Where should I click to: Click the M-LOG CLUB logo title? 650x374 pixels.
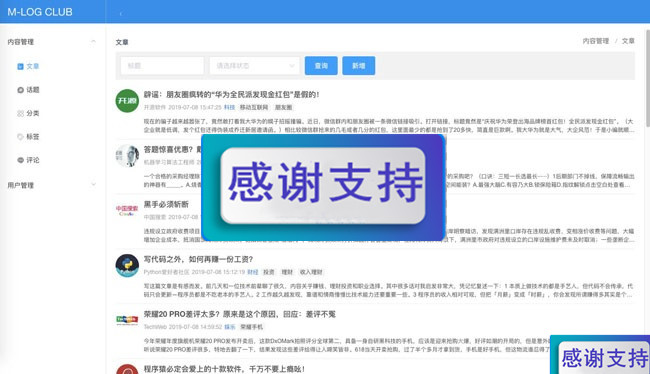[40, 12]
